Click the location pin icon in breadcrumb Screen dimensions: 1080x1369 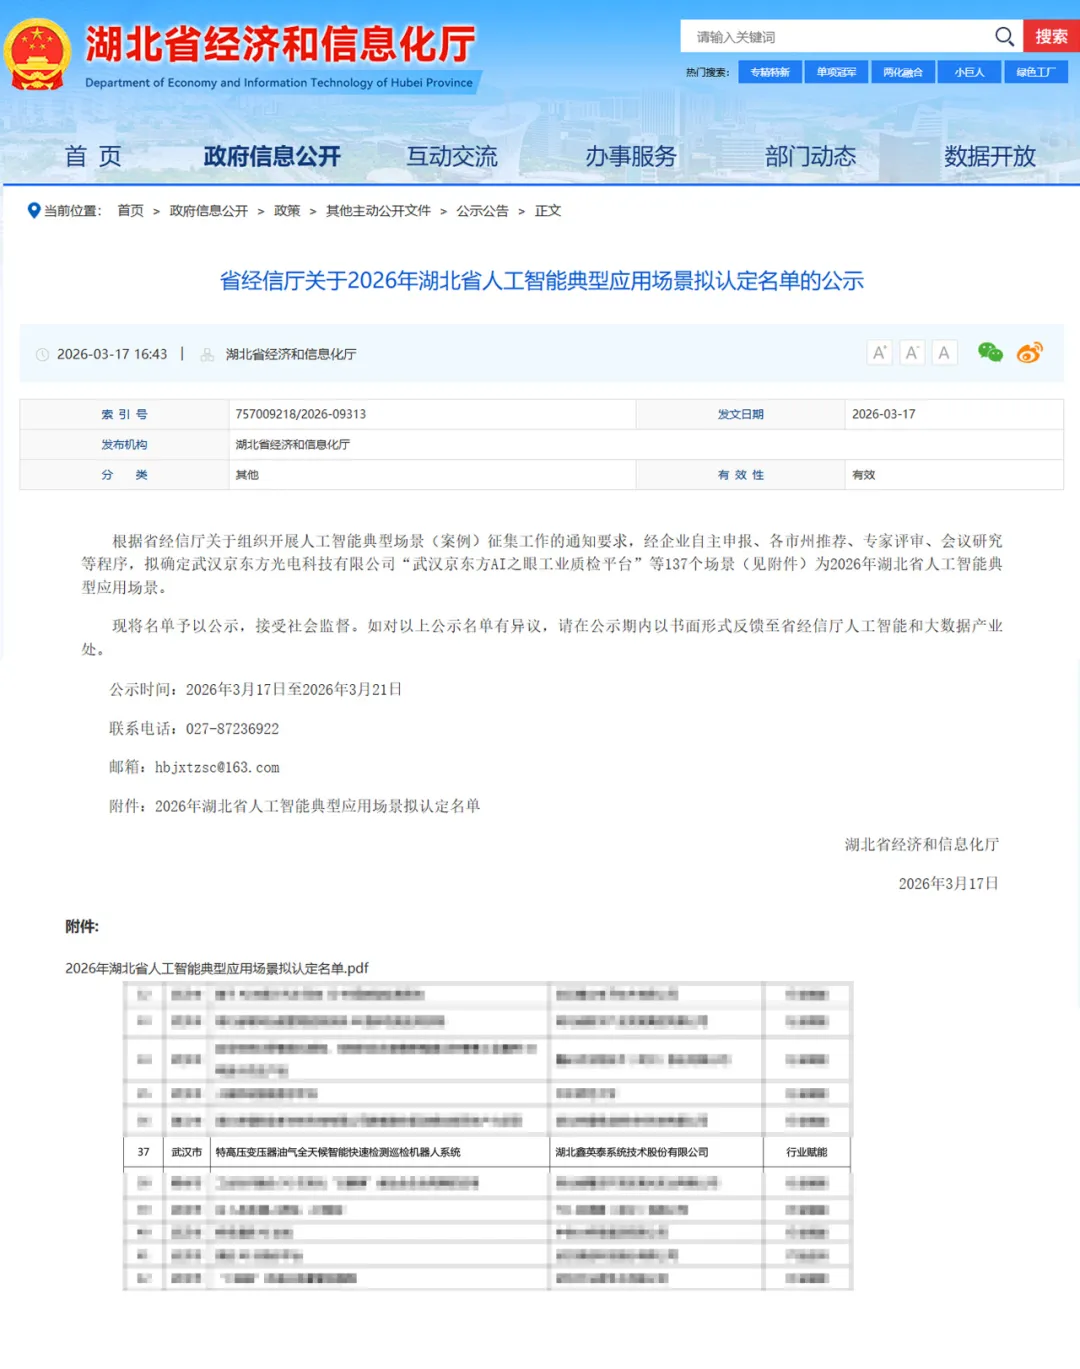coord(34,211)
